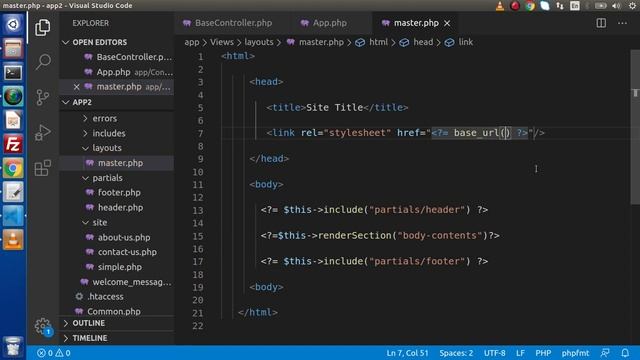Click the link breadcrumb item
Viewport: 640px width, 360px height.
coord(466,42)
